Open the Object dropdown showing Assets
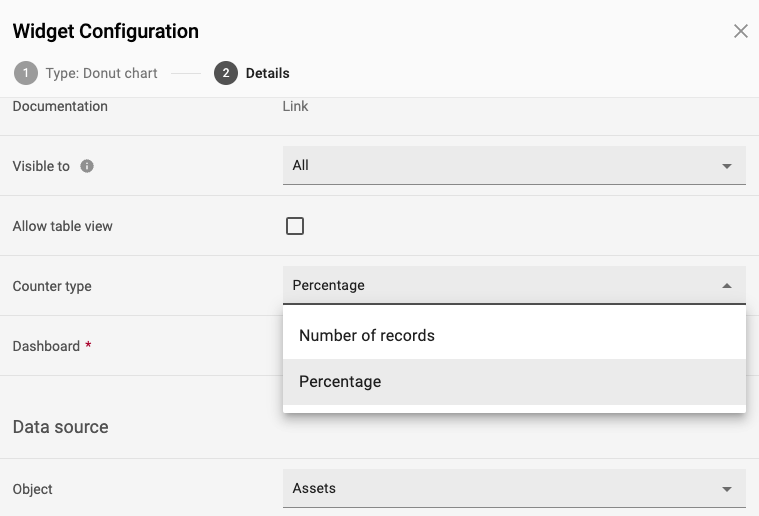 (514, 488)
